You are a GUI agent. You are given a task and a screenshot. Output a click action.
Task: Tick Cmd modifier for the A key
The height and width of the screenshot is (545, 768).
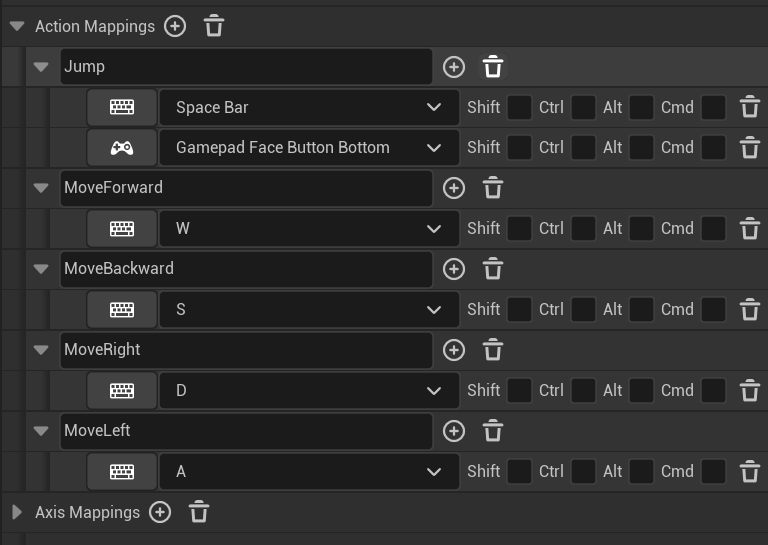(713, 471)
